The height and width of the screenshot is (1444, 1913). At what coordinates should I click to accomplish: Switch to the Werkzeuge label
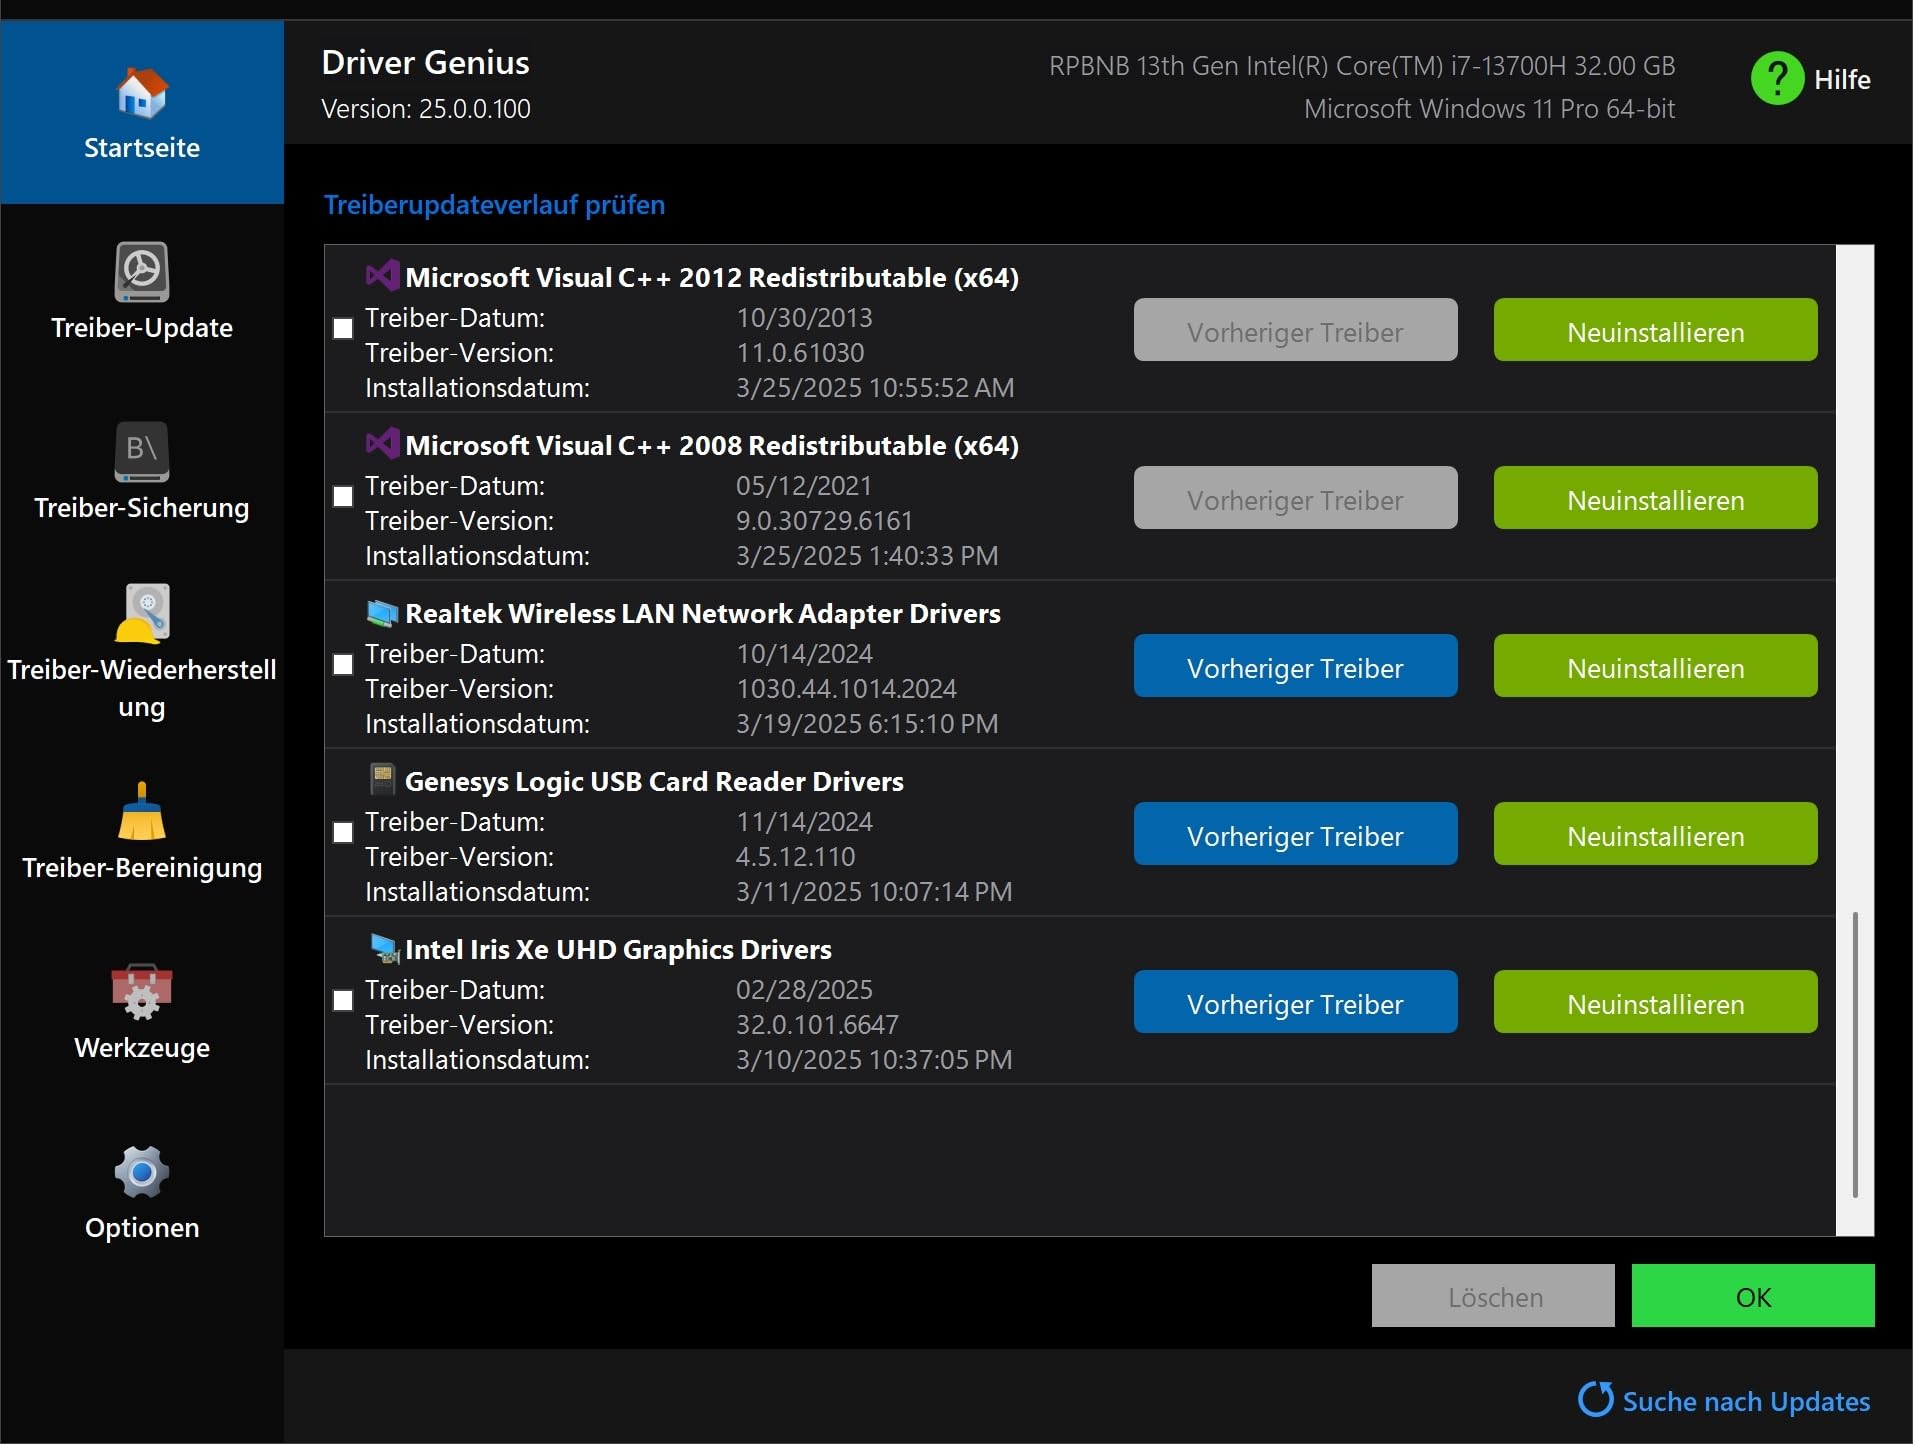click(x=142, y=1048)
